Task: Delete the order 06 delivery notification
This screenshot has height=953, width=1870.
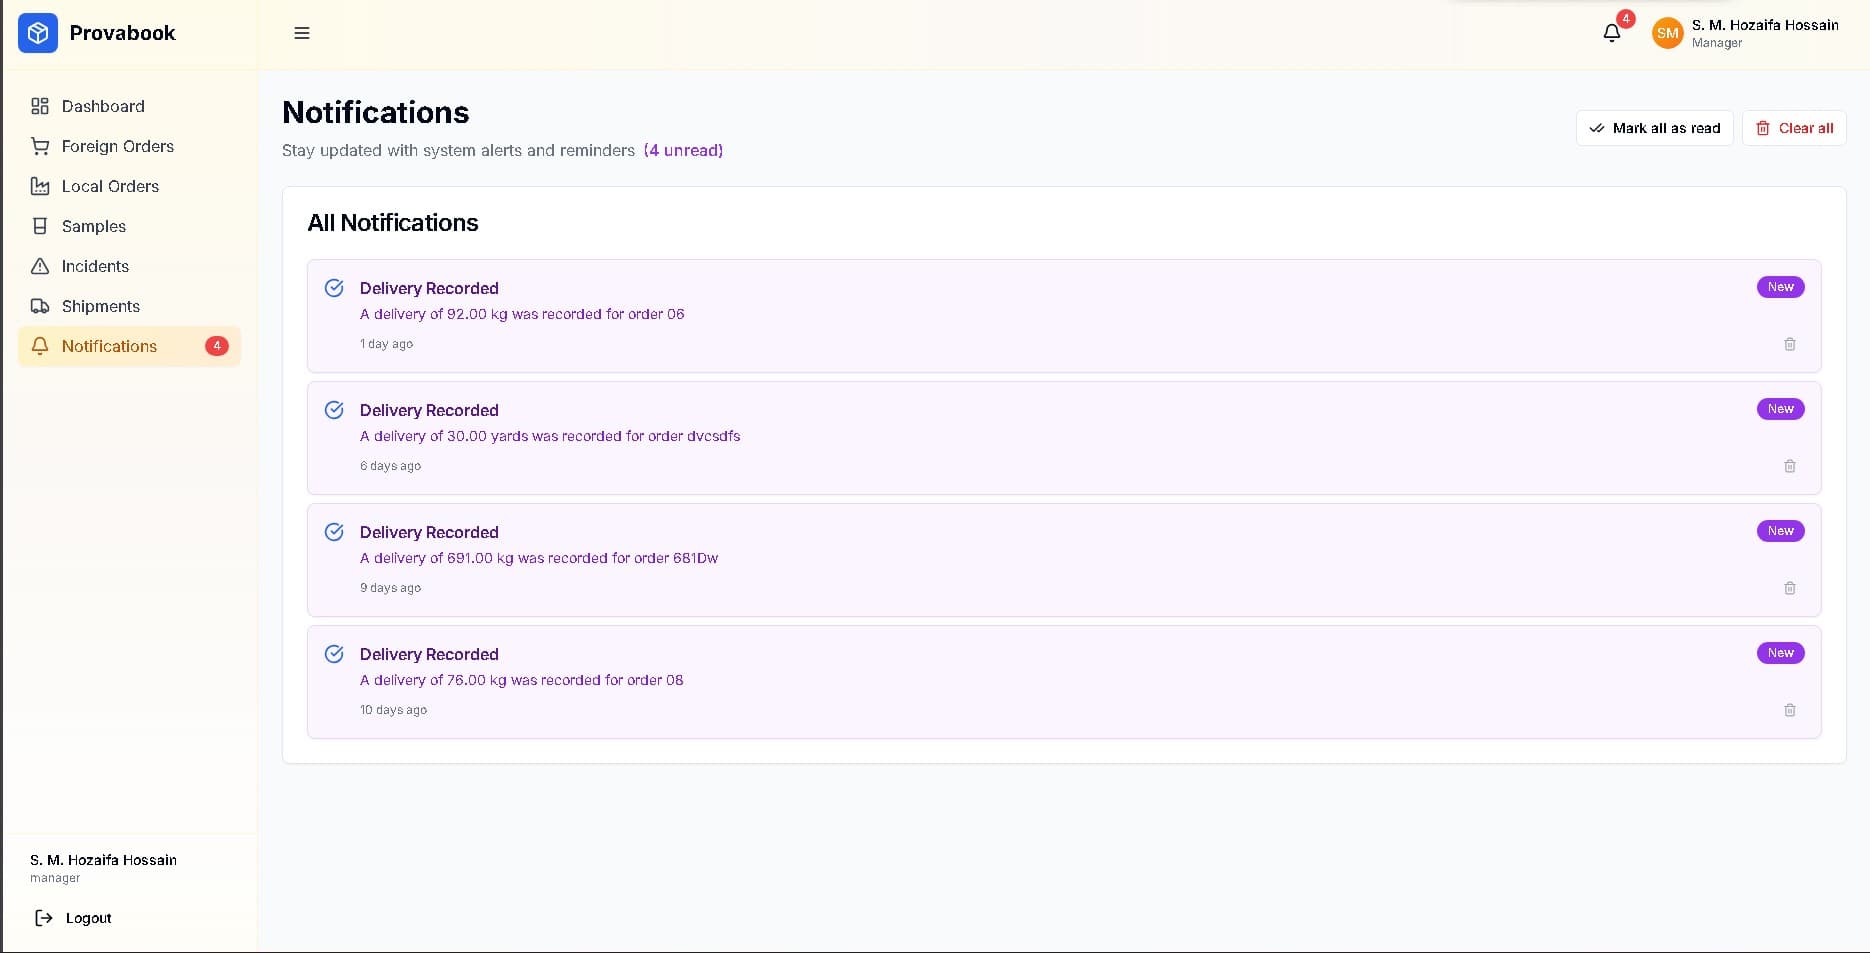Action: (1790, 344)
